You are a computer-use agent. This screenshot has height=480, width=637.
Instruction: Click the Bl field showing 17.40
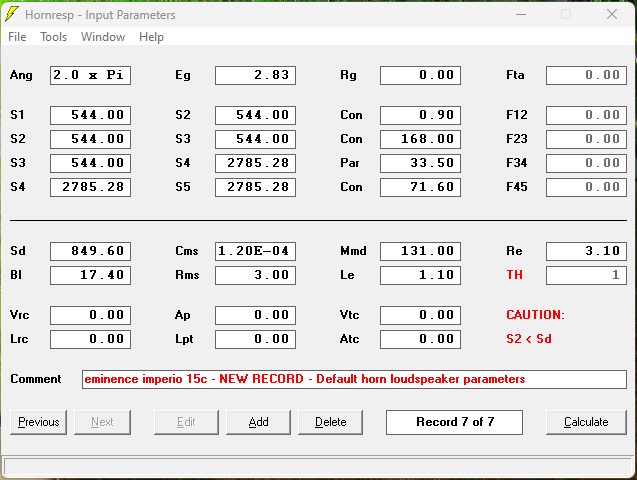[x=91, y=275]
